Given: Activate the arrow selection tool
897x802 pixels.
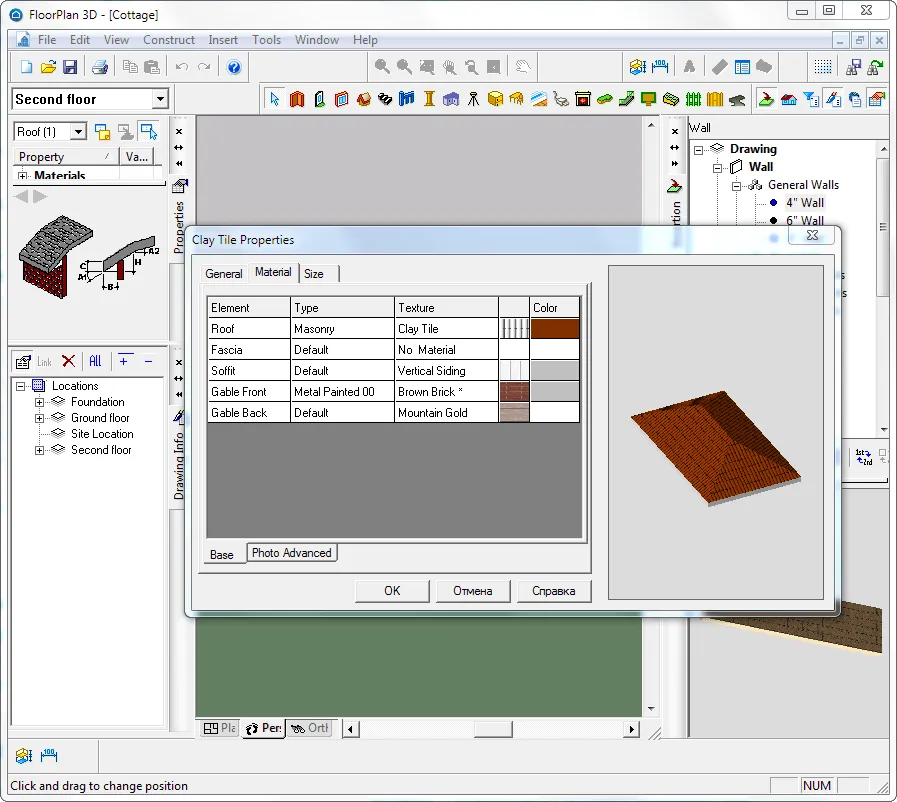Looking at the screenshot, I should click(275, 99).
